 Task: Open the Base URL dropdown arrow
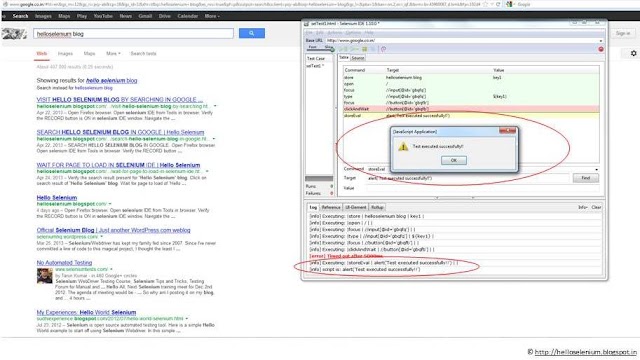coord(601,41)
